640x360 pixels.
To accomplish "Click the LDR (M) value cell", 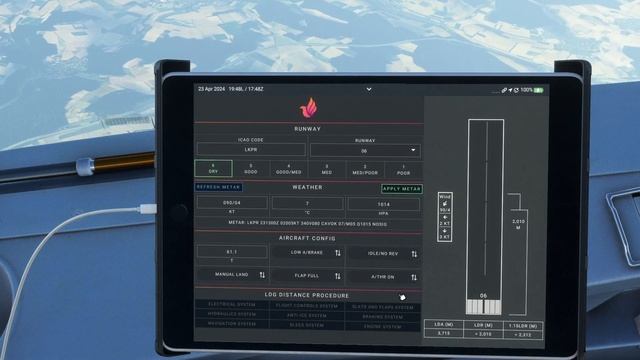I will tap(483, 334).
